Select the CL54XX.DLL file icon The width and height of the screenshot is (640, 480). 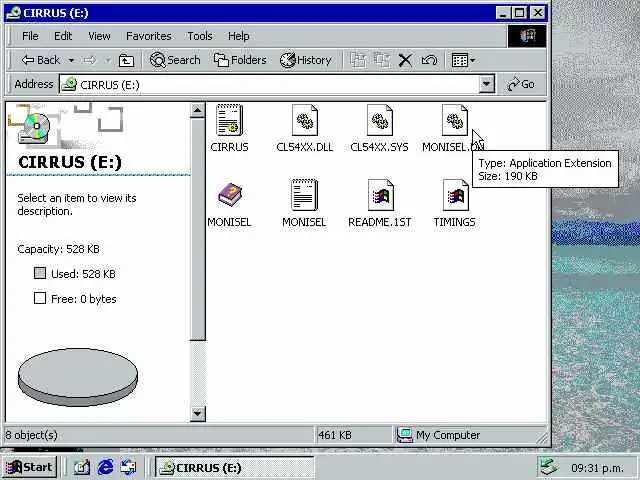tap(304, 120)
